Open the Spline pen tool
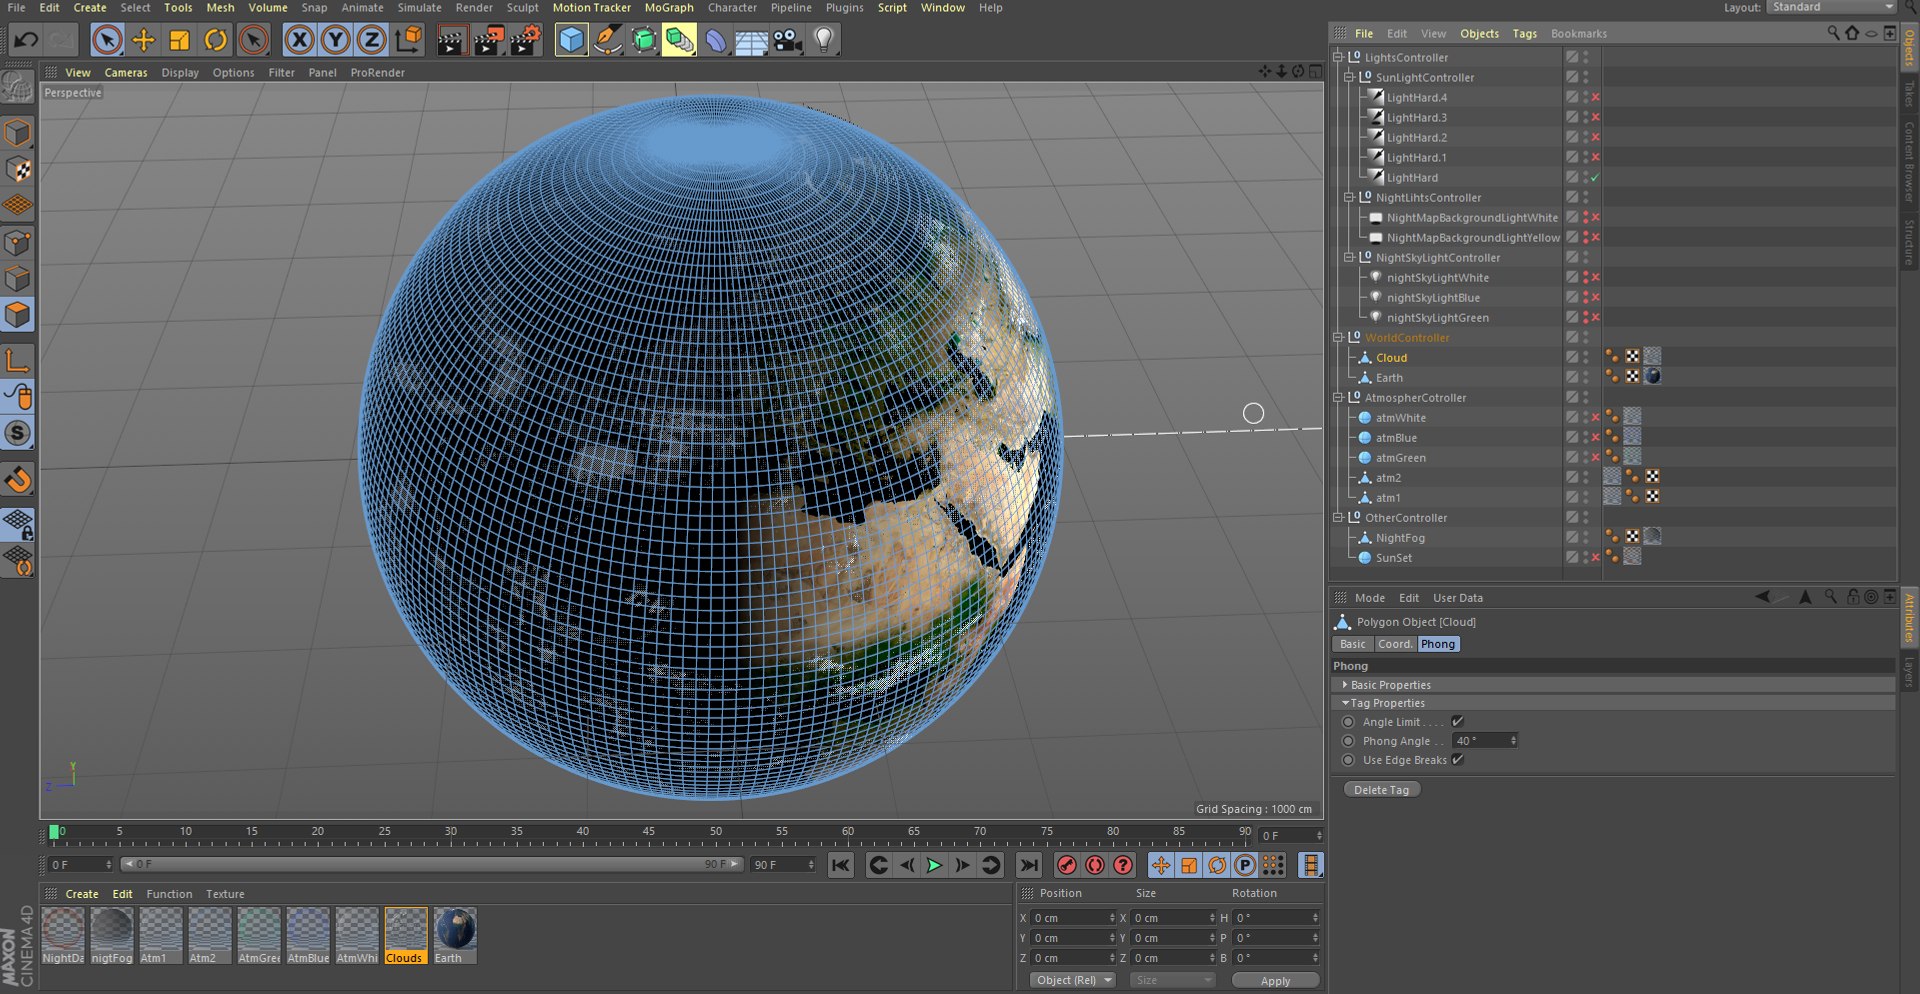This screenshot has height=994, width=1920. [607, 40]
